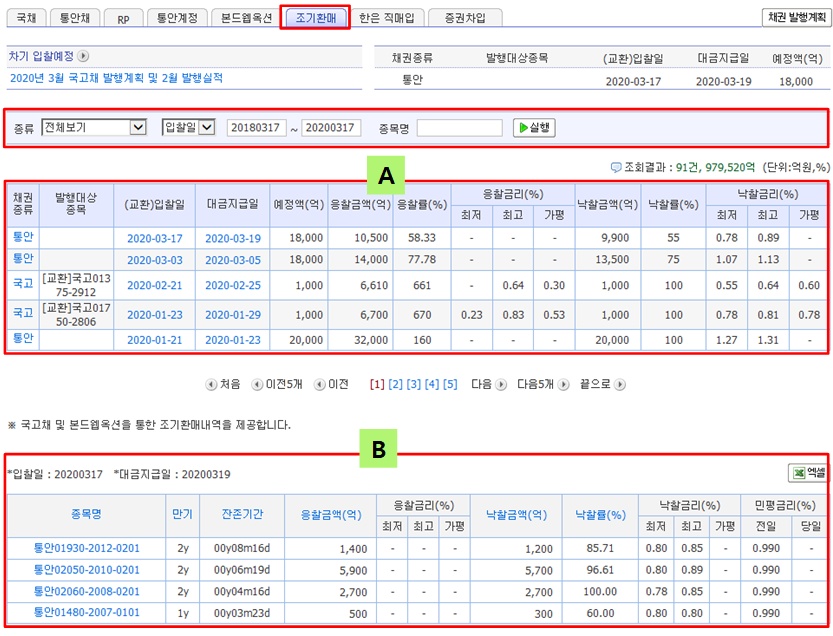The width and height of the screenshot is (833, 636).
Task: Go to previous page with 이전
Action: point(331,384)
